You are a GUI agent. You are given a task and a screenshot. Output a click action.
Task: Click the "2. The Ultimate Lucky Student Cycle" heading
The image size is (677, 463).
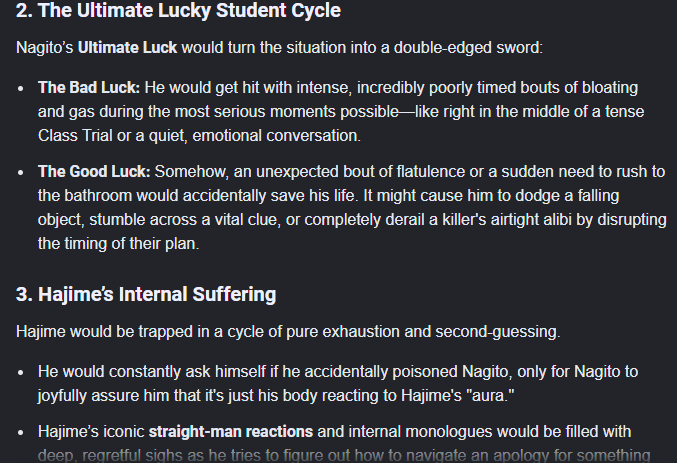click(x=178, y=11)
